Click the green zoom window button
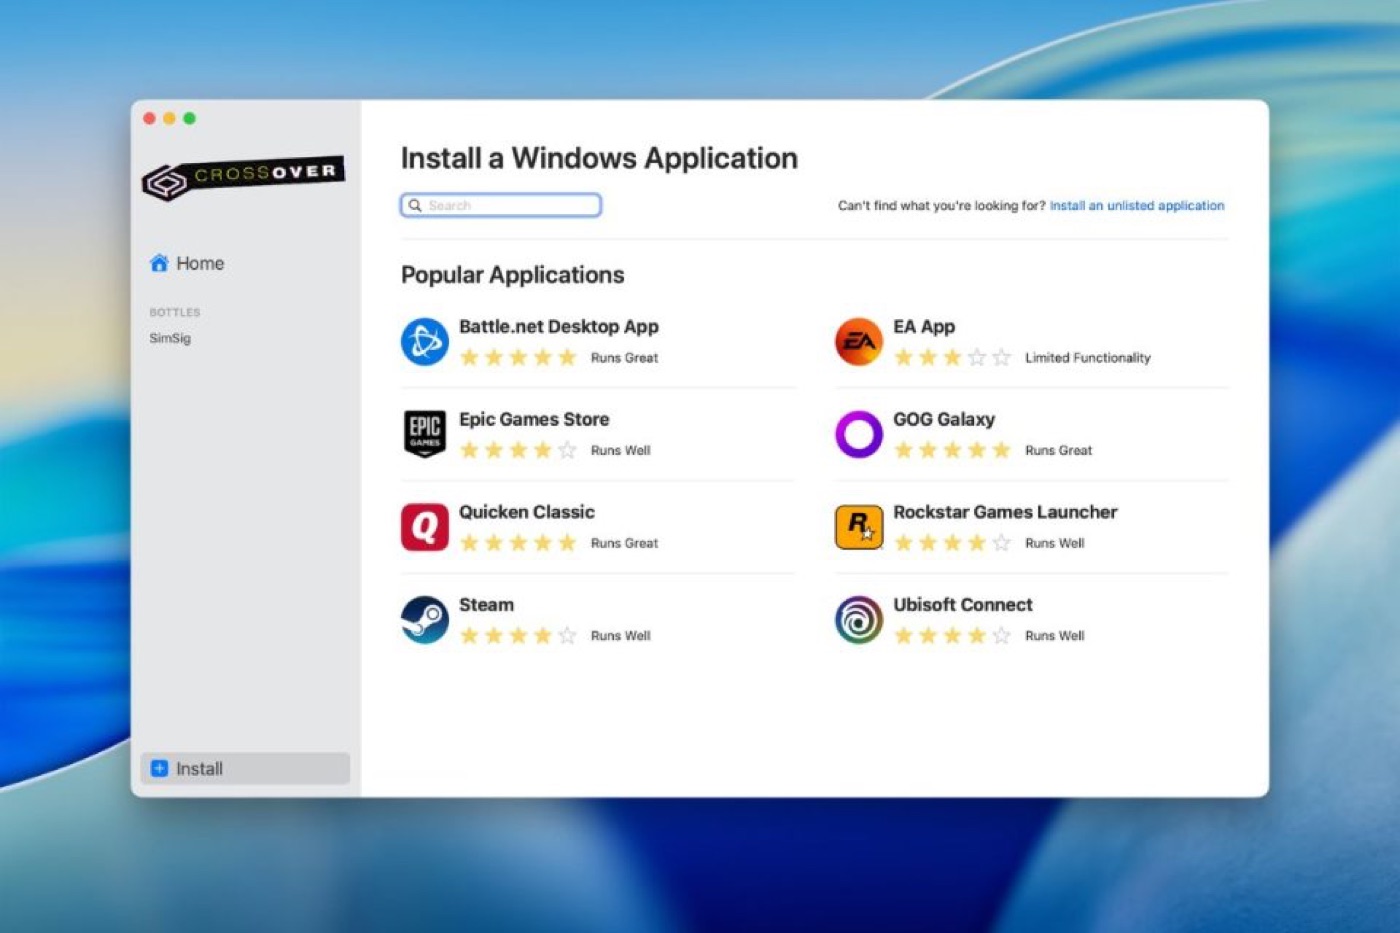 click(189, 118)
